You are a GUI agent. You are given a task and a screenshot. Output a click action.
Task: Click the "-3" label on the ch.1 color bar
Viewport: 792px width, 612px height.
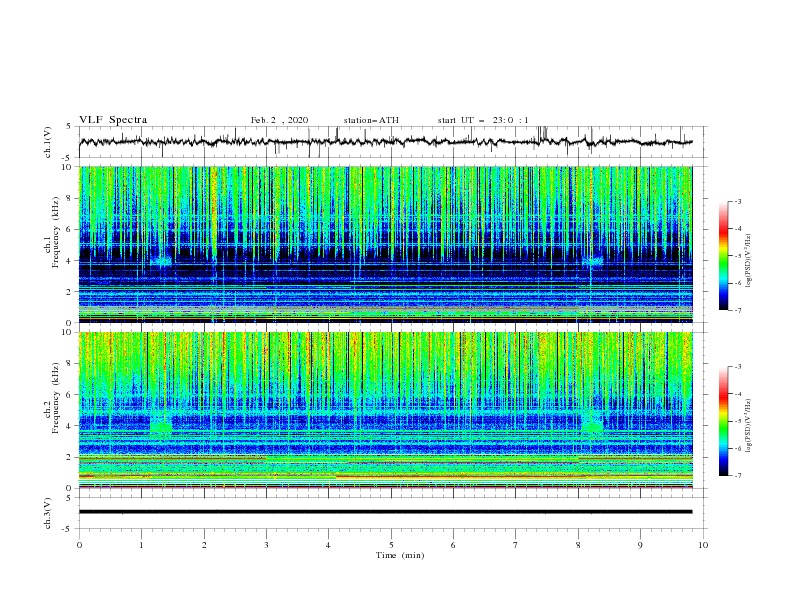click(737, 201)
